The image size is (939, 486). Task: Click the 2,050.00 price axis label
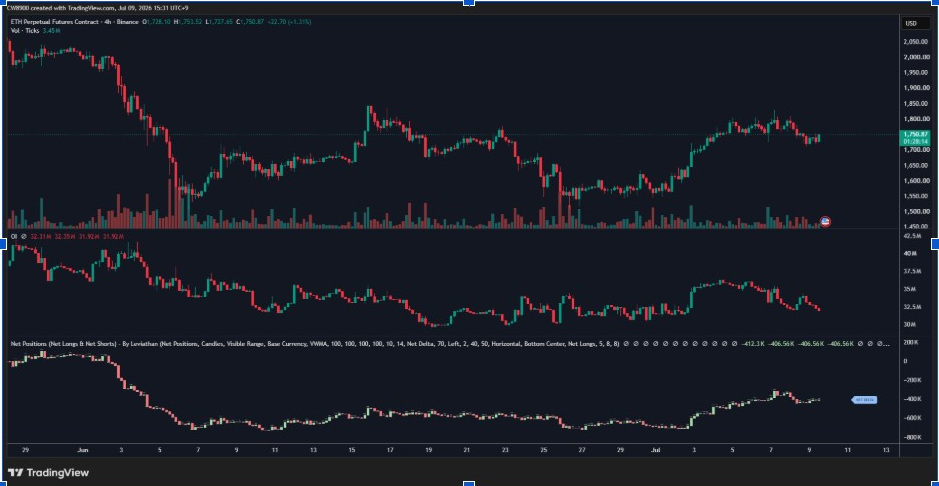click(917, 42)
